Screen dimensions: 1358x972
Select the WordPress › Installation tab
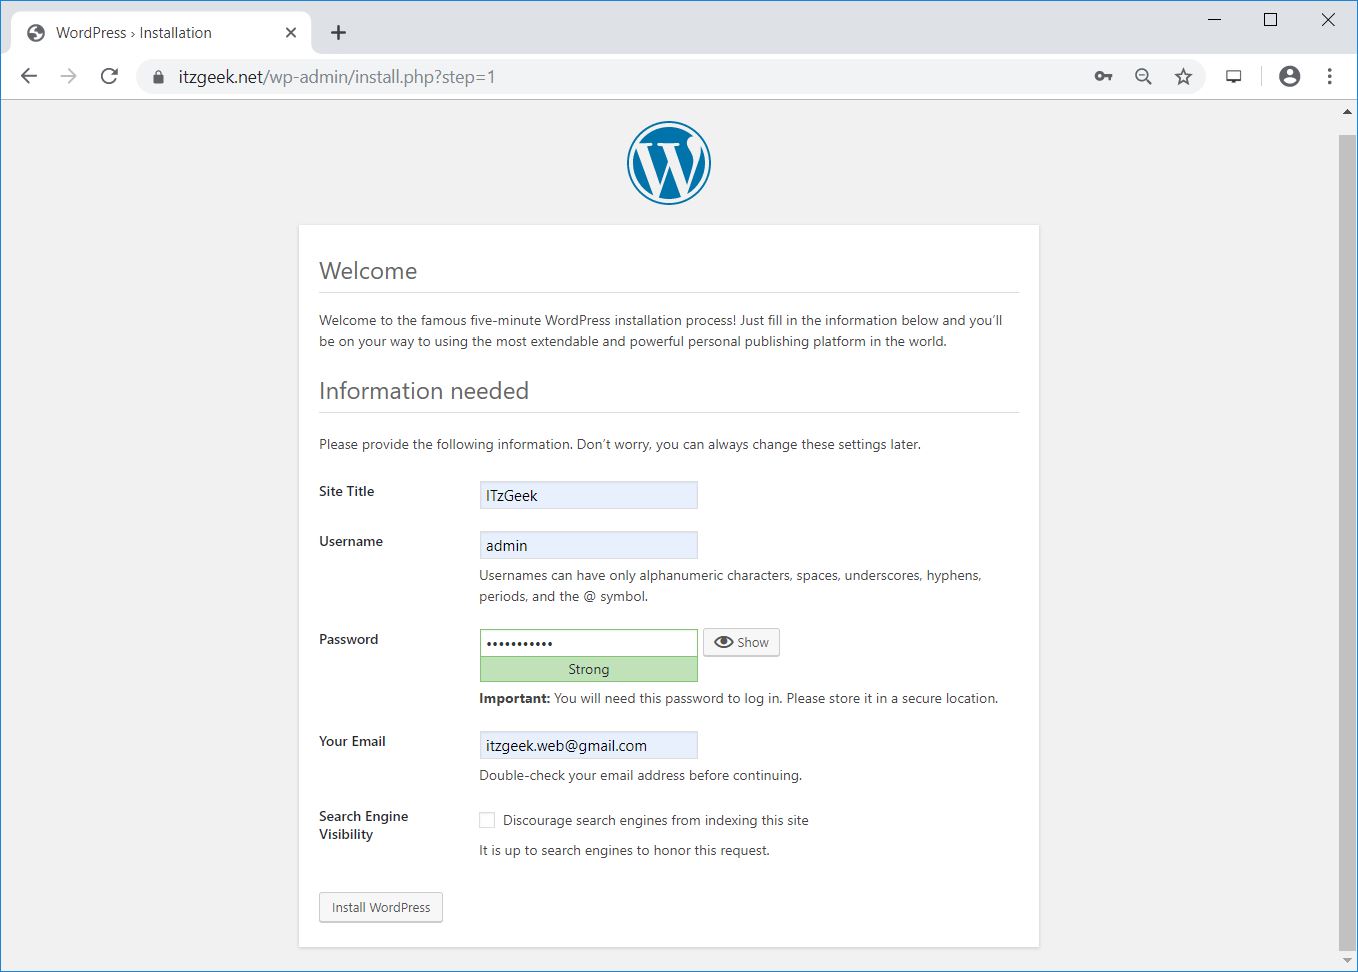160,33
